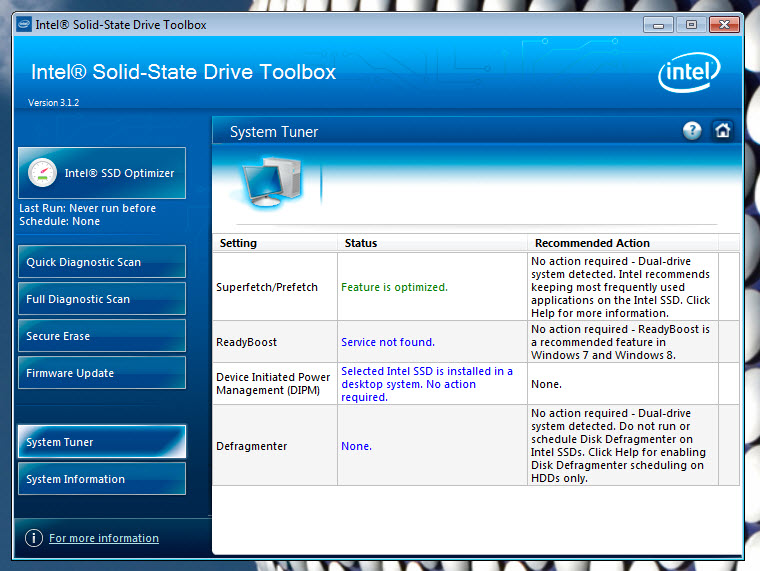Select the Device Initiated Power Management cell

(x=275, y=383)
